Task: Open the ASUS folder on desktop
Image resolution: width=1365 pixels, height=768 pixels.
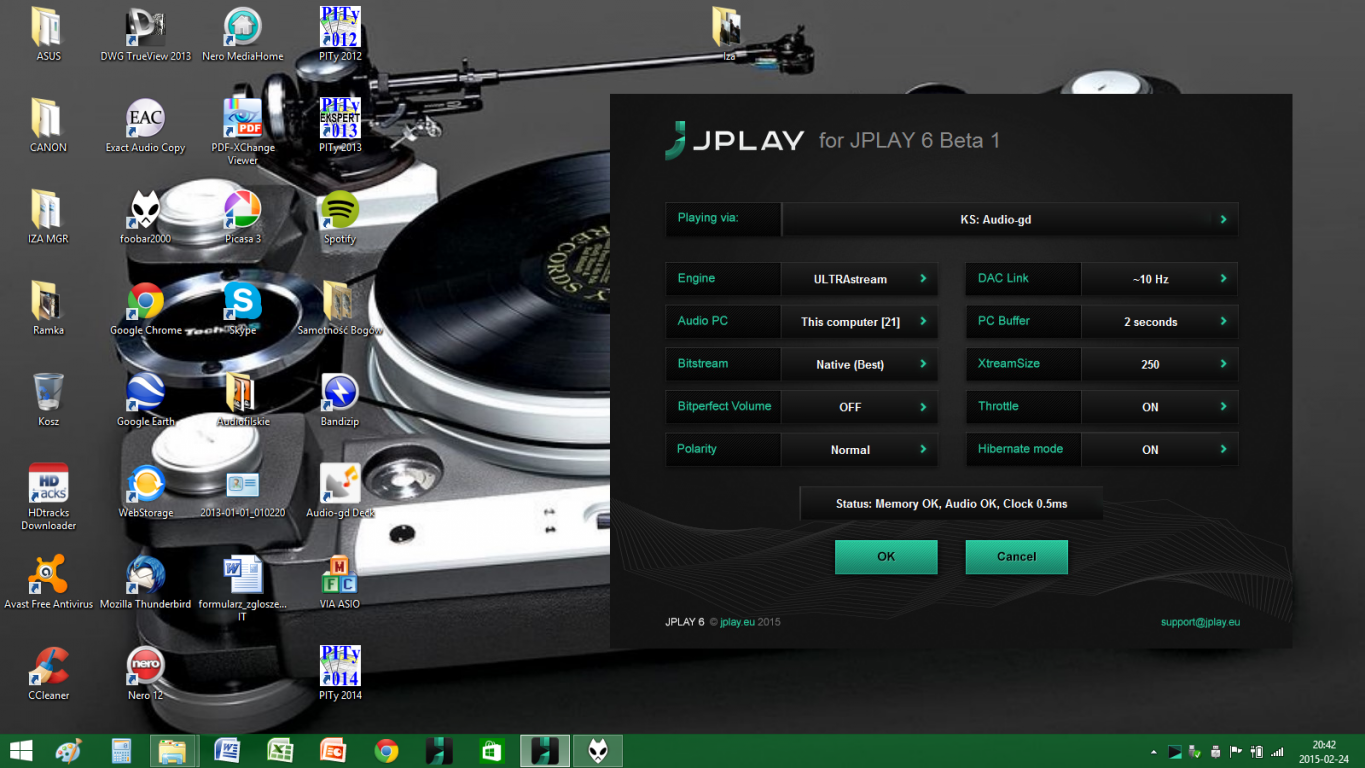Action: click(x=49, y=34)
